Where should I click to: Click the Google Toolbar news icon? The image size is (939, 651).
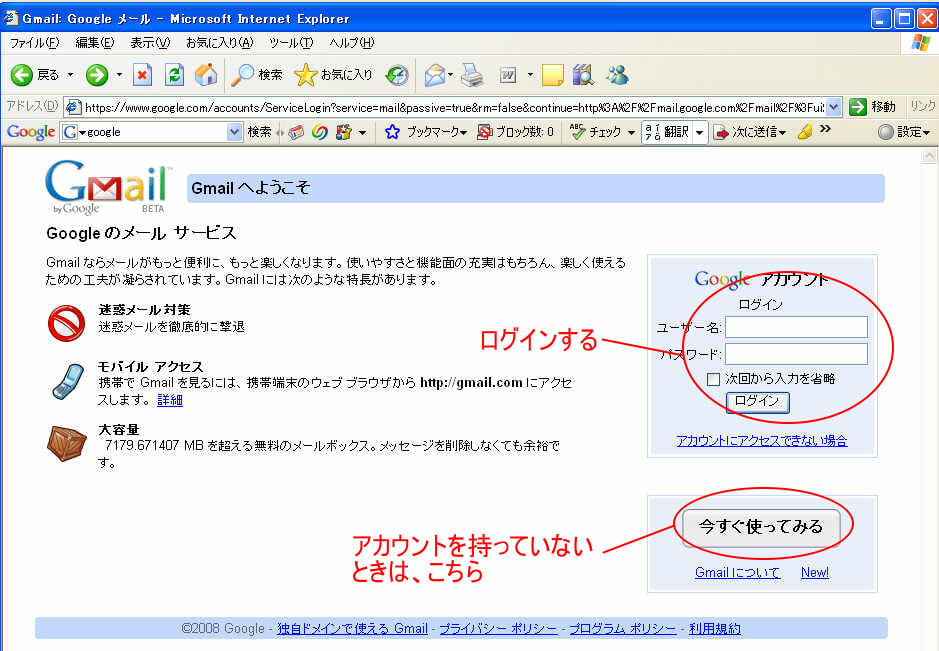click(296, 132)
